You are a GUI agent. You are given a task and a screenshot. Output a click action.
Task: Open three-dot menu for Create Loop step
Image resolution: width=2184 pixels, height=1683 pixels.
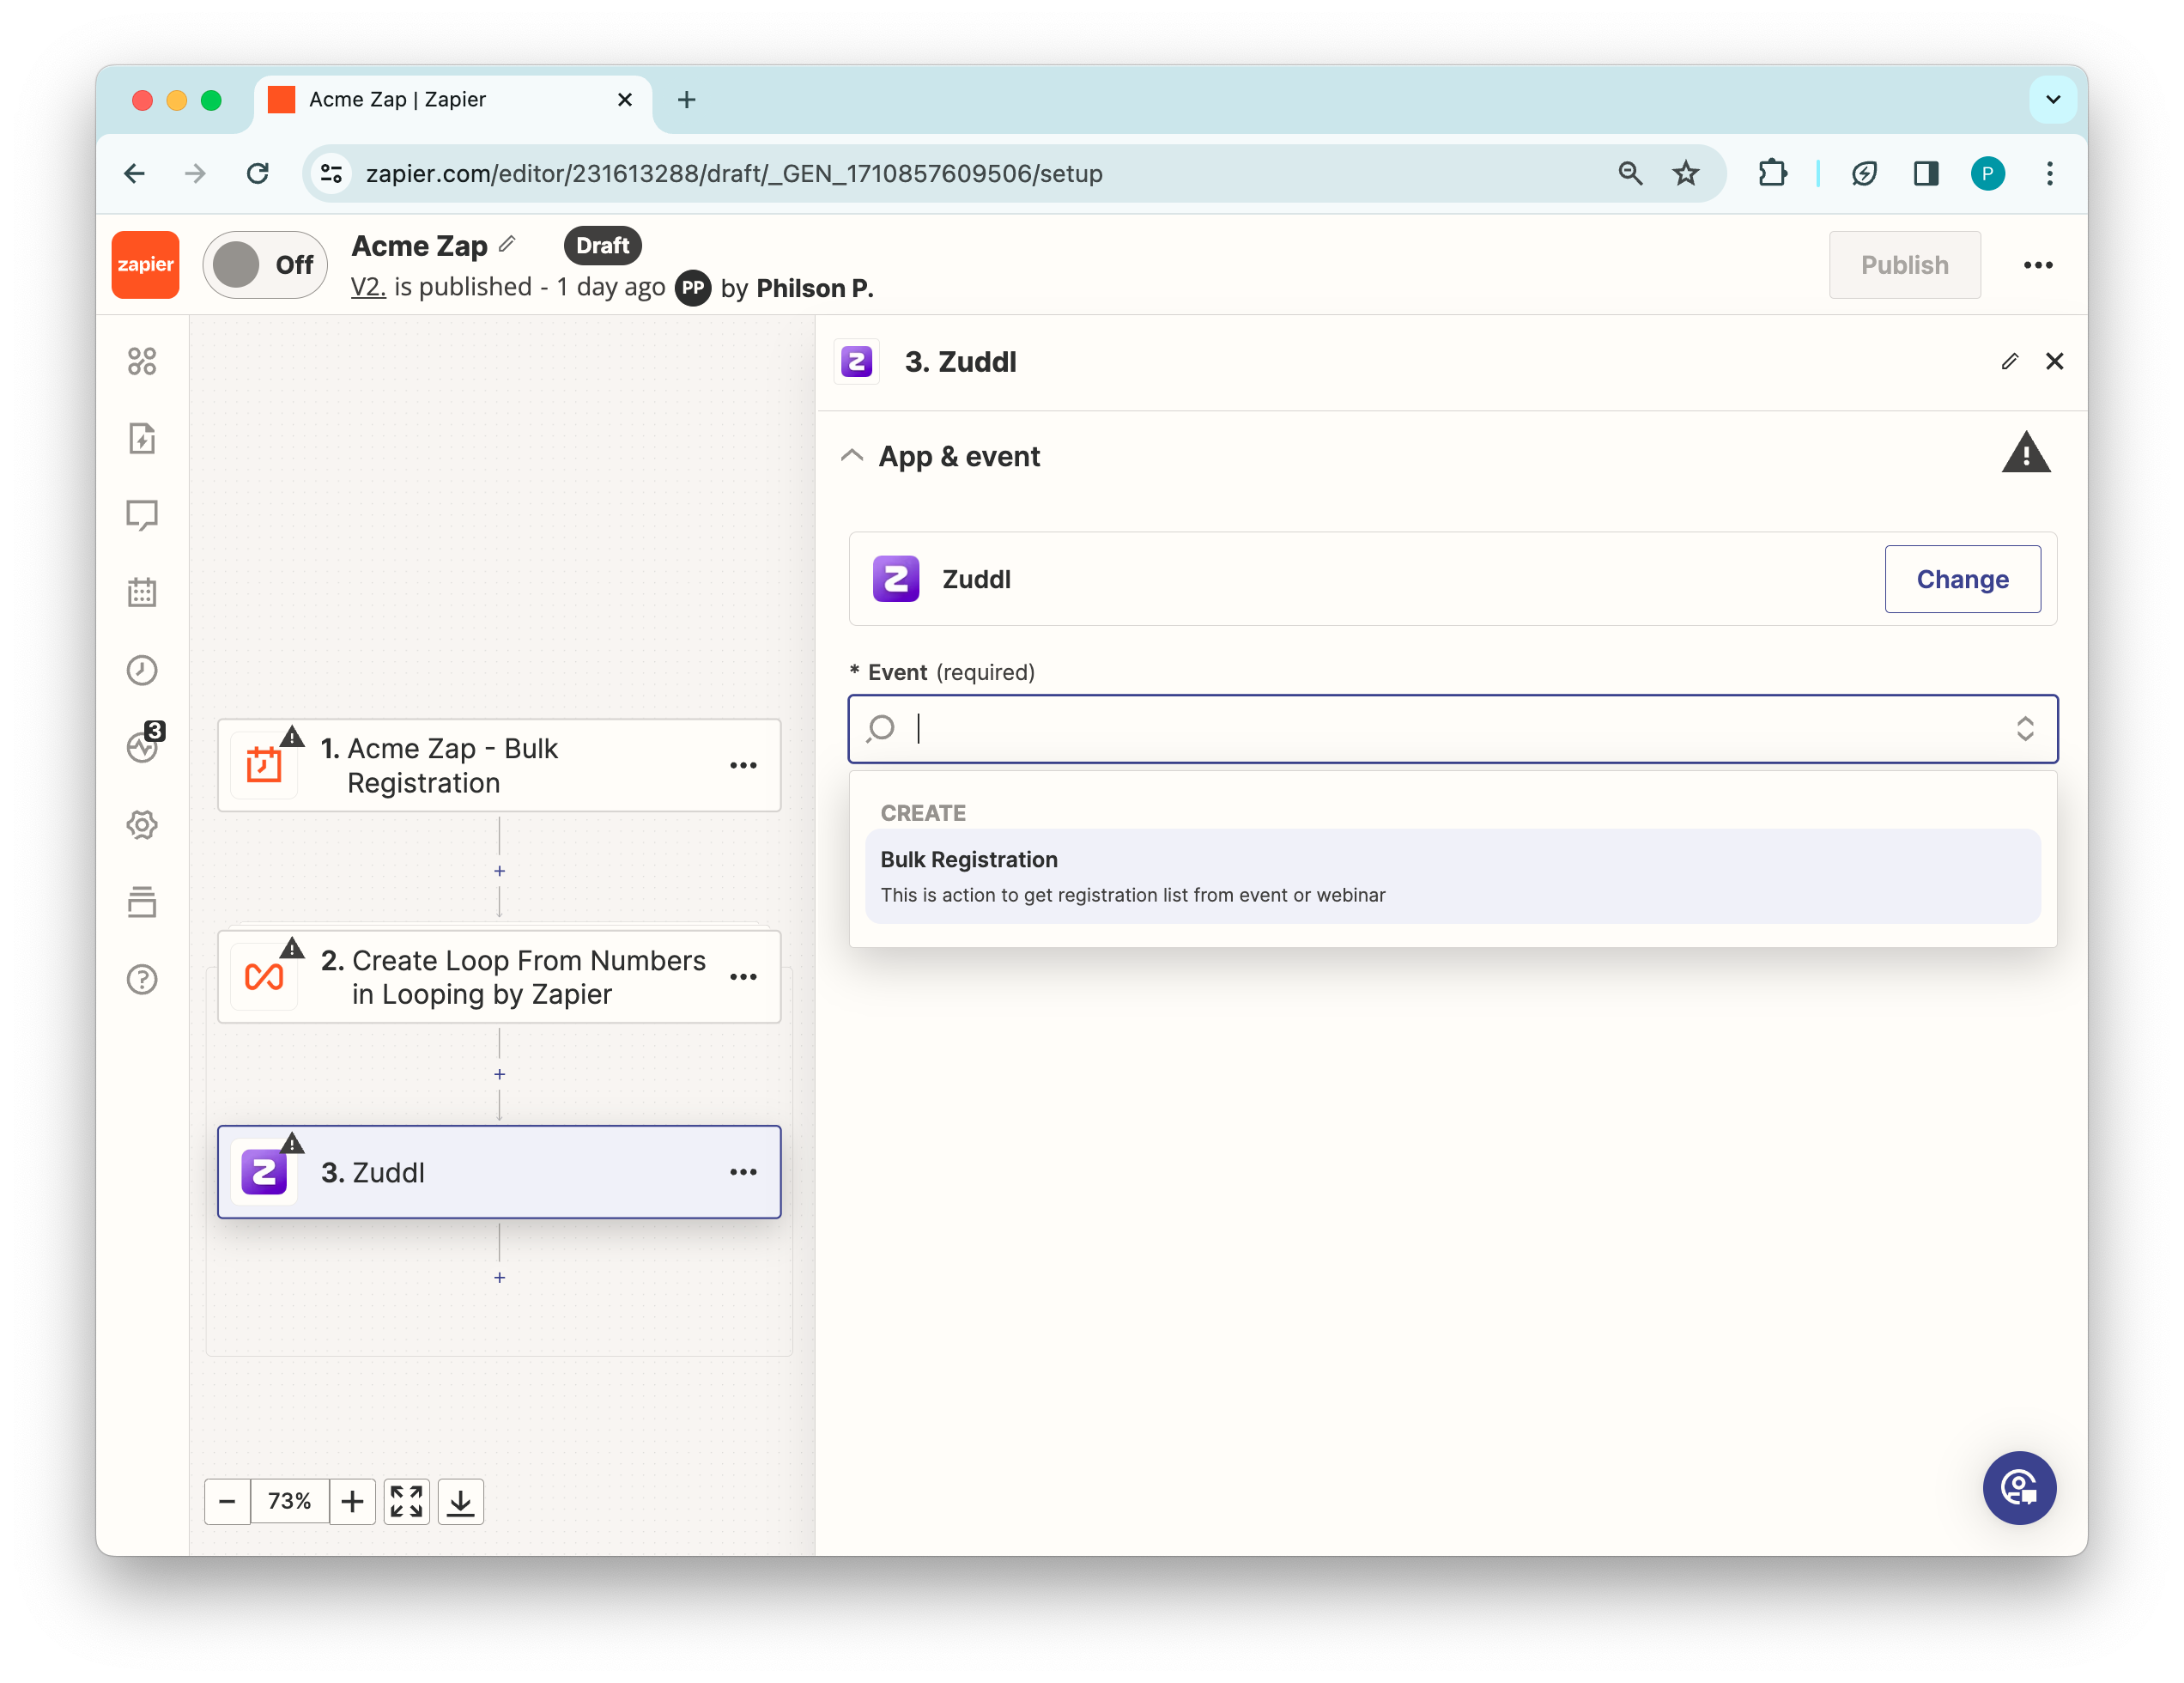(743, 977)
